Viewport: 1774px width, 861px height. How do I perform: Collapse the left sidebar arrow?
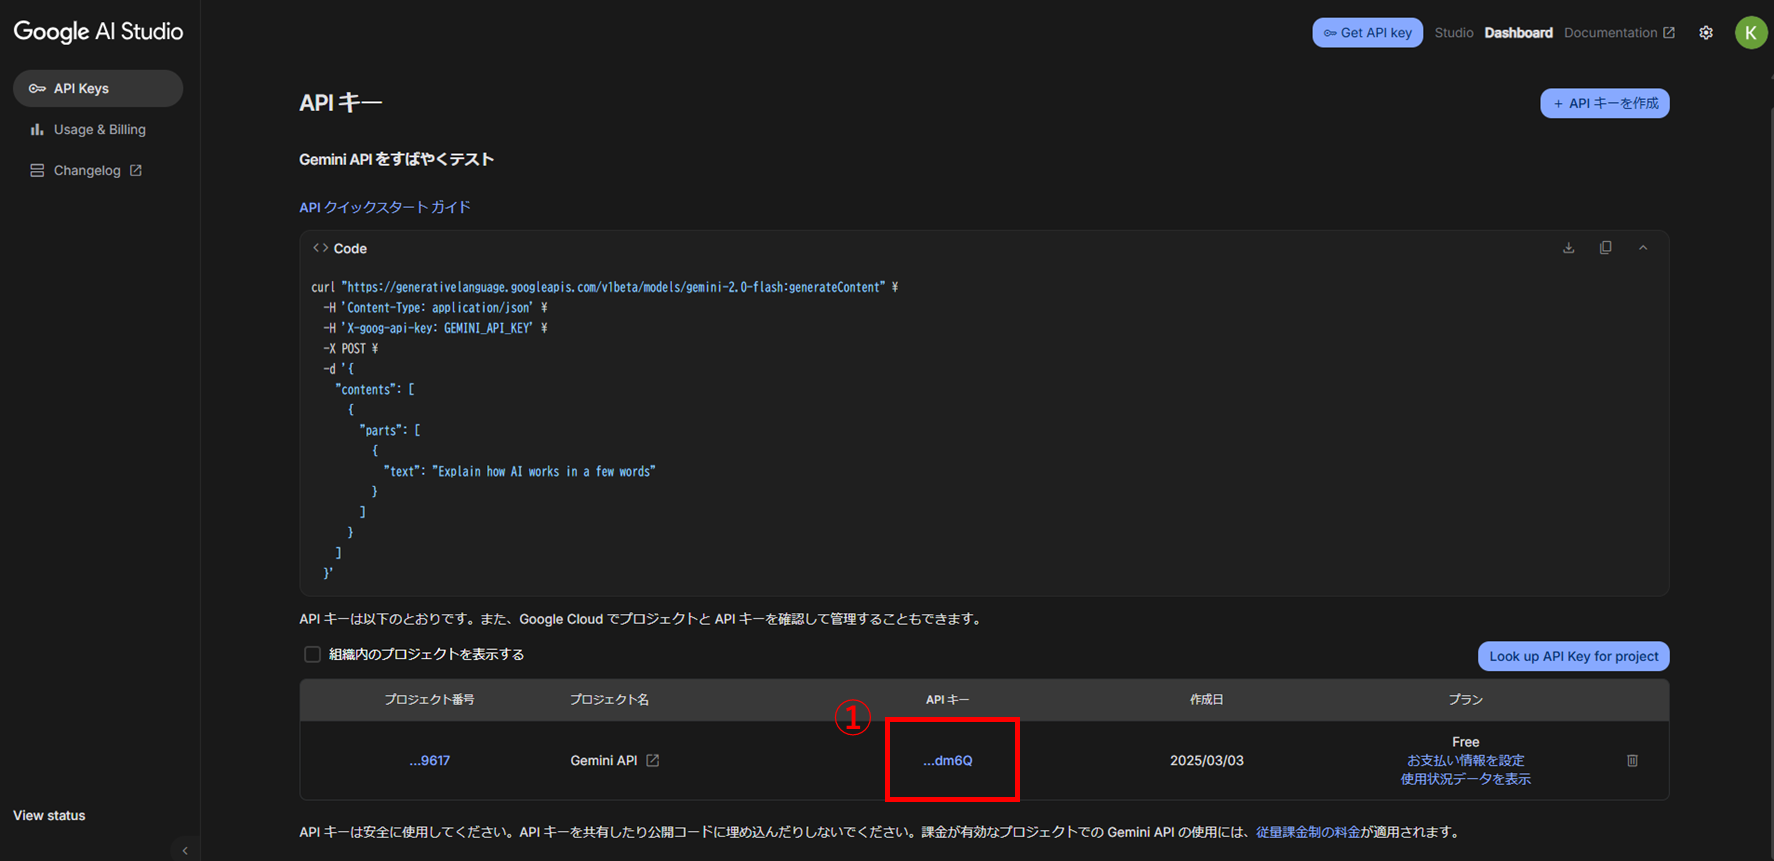[185, 850]
